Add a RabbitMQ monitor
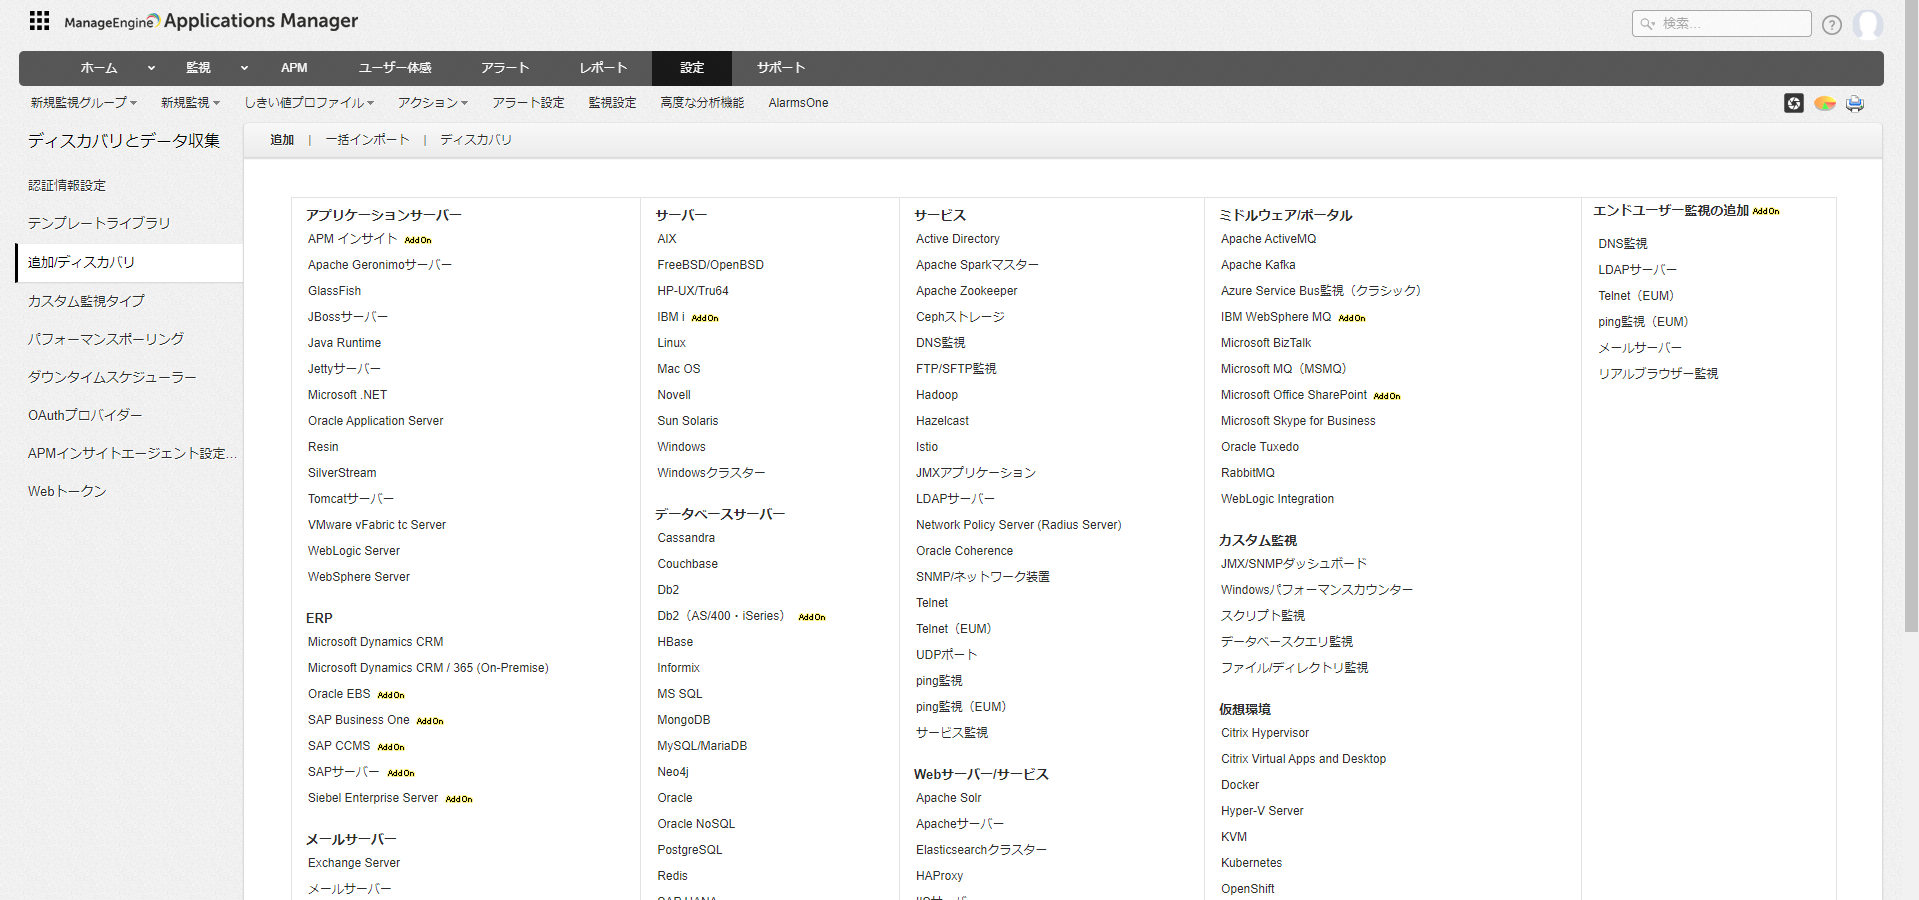This screenshot has height=900, width=1919. (x=1248, y=473)
